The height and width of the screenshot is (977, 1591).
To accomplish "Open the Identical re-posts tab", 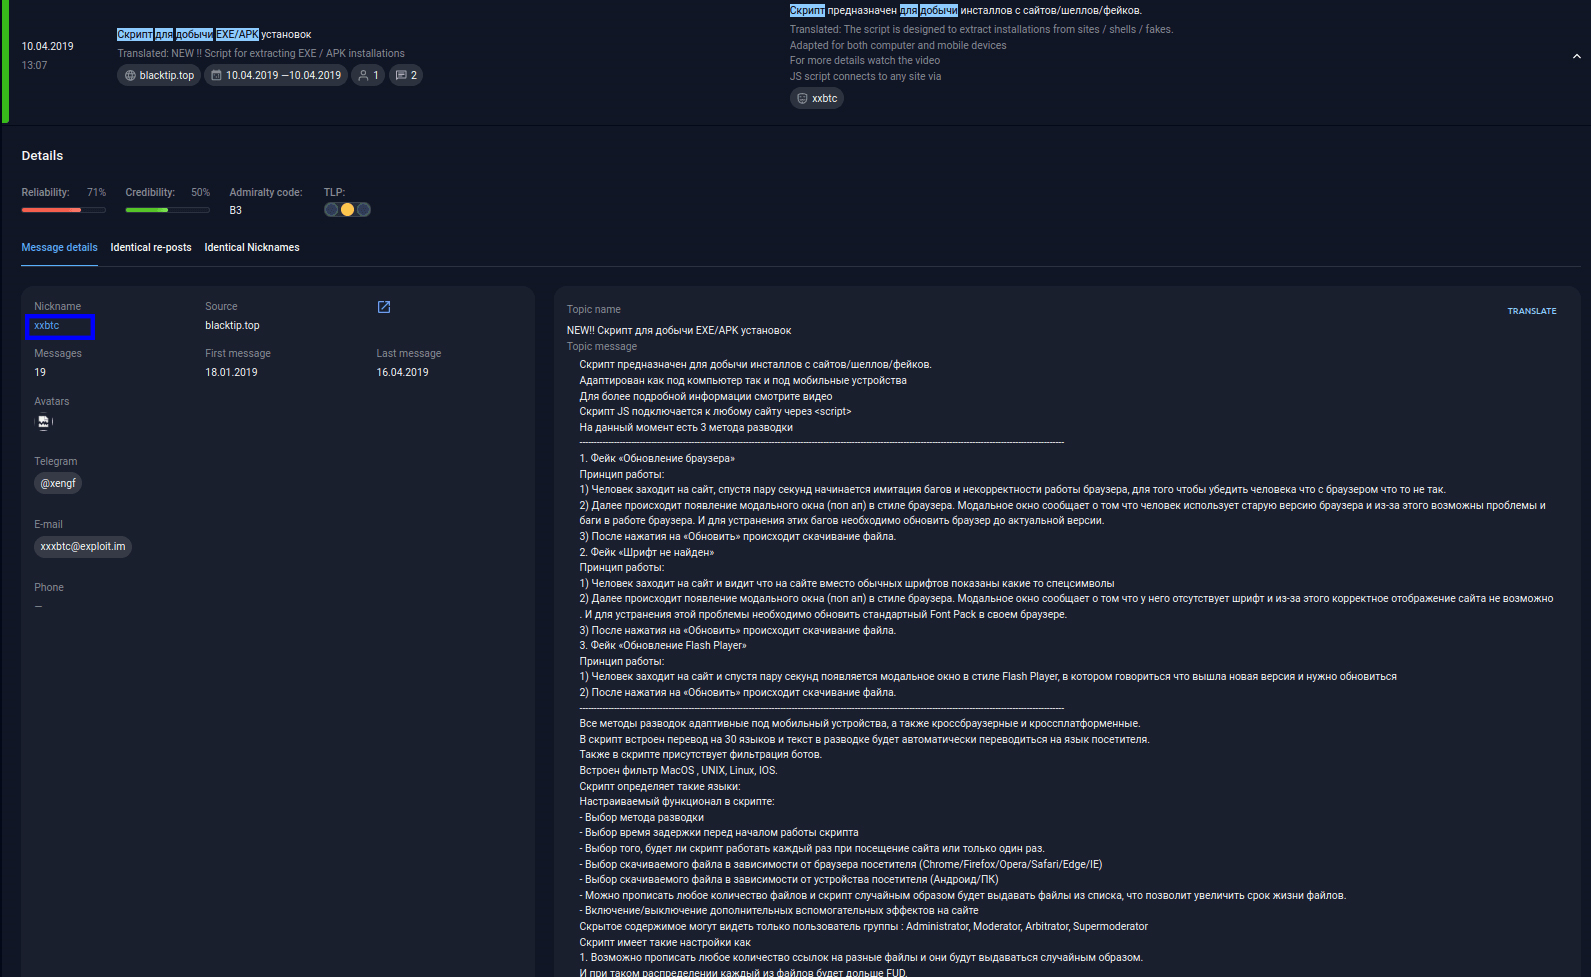I will point(151,247).
